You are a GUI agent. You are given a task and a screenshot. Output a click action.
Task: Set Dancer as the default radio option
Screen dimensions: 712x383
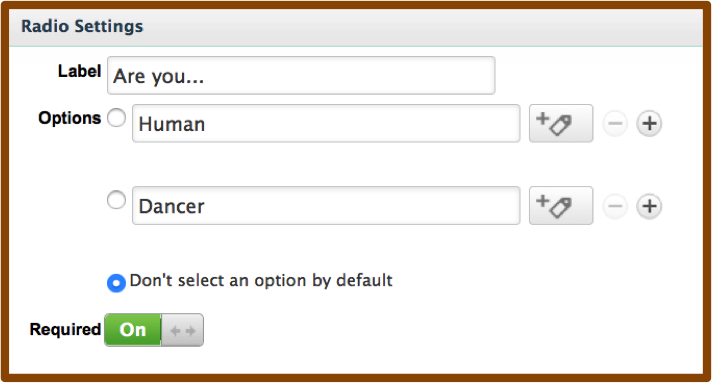tap(116, 200)
